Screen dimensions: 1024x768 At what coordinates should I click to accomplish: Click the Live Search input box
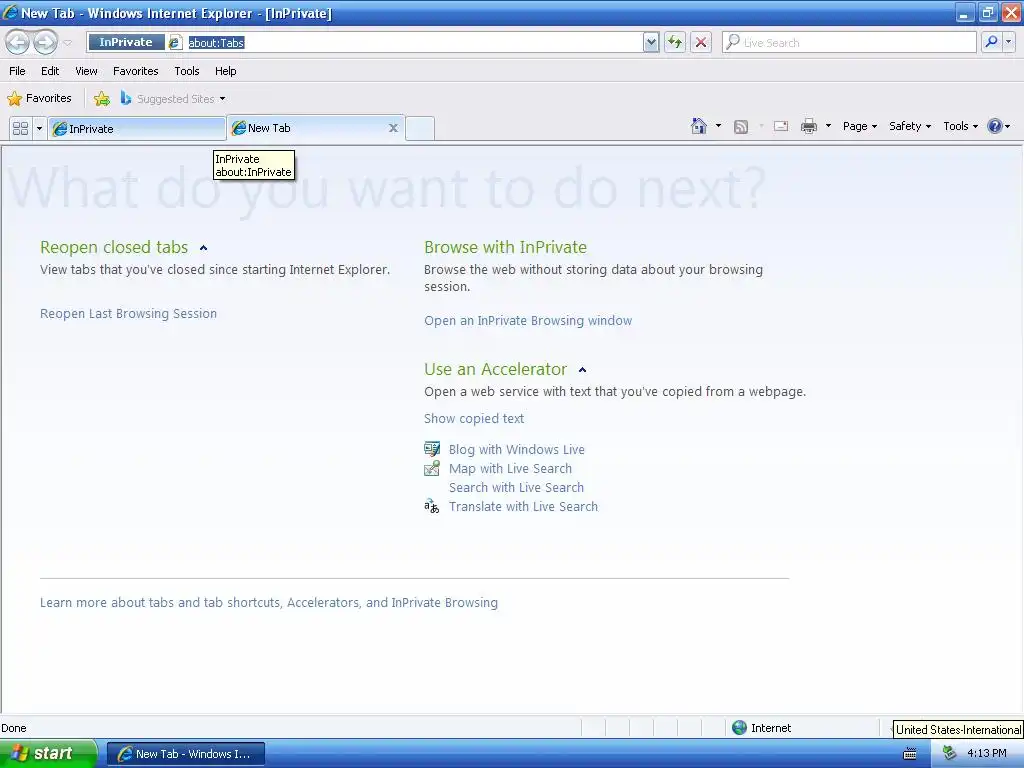pos(849,42)
